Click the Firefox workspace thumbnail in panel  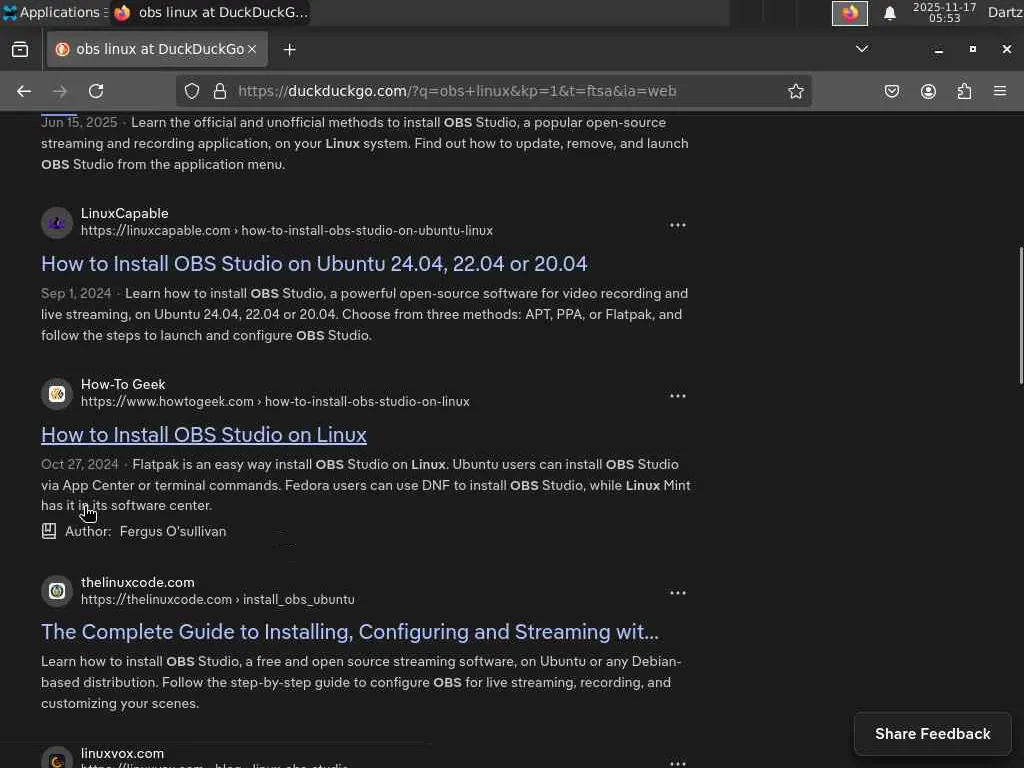coord(850,13)
